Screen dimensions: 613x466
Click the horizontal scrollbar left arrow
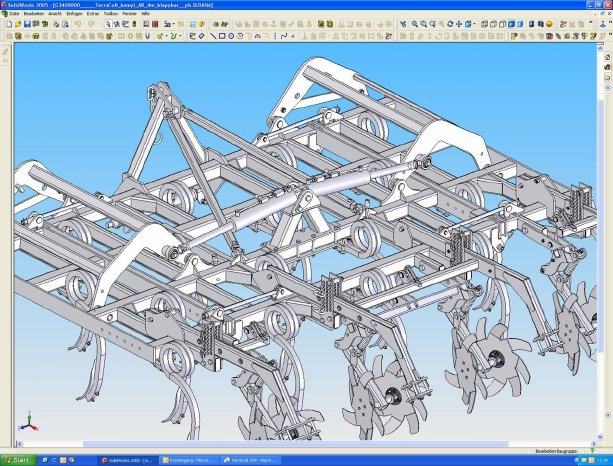[19, 444]
